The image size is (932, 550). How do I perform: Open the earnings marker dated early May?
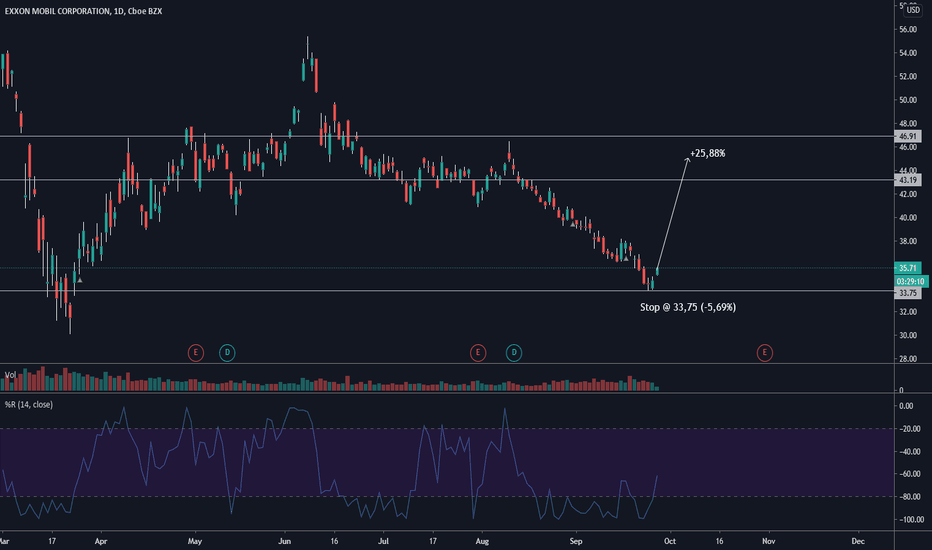pos(196,353)
